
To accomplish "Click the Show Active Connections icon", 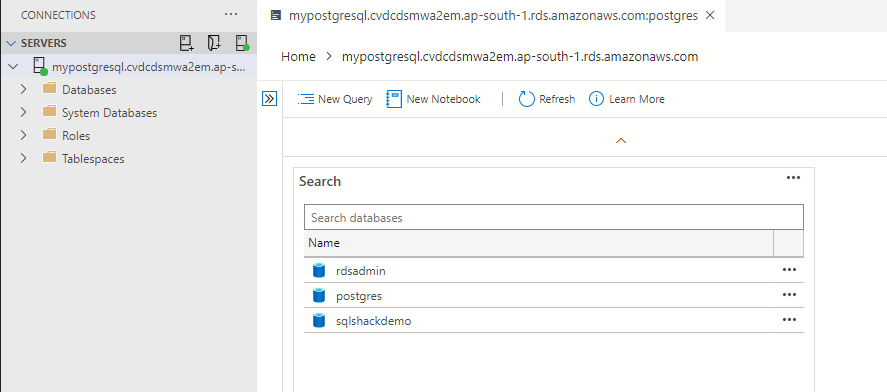I will pyautogui.click(x=242, y=43).
